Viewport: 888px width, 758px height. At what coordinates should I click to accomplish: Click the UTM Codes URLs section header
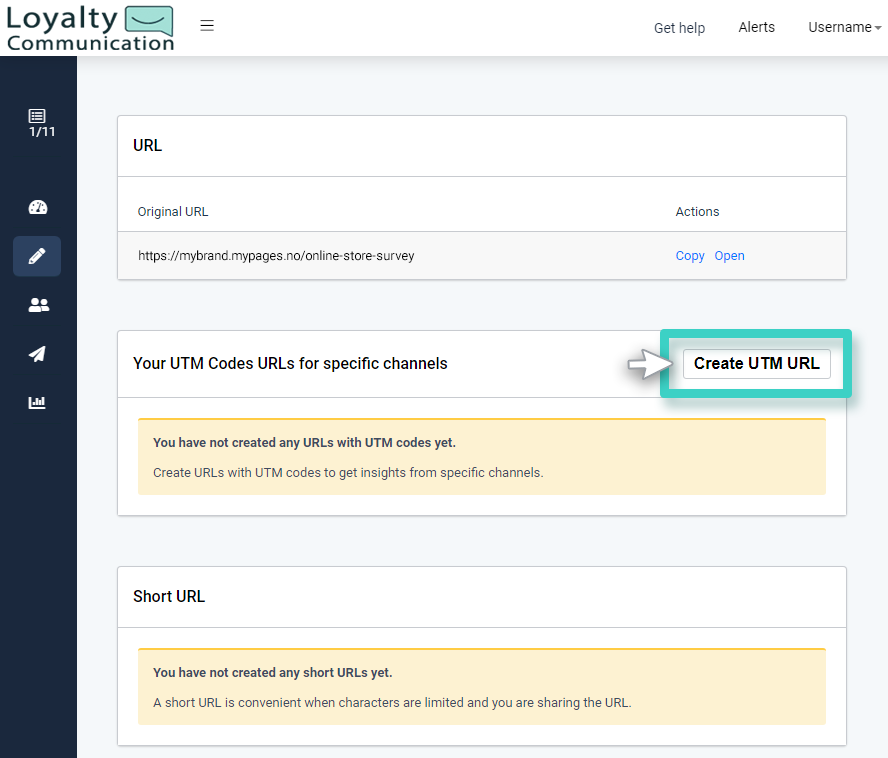pyautogui.click(x=291, y=363)
